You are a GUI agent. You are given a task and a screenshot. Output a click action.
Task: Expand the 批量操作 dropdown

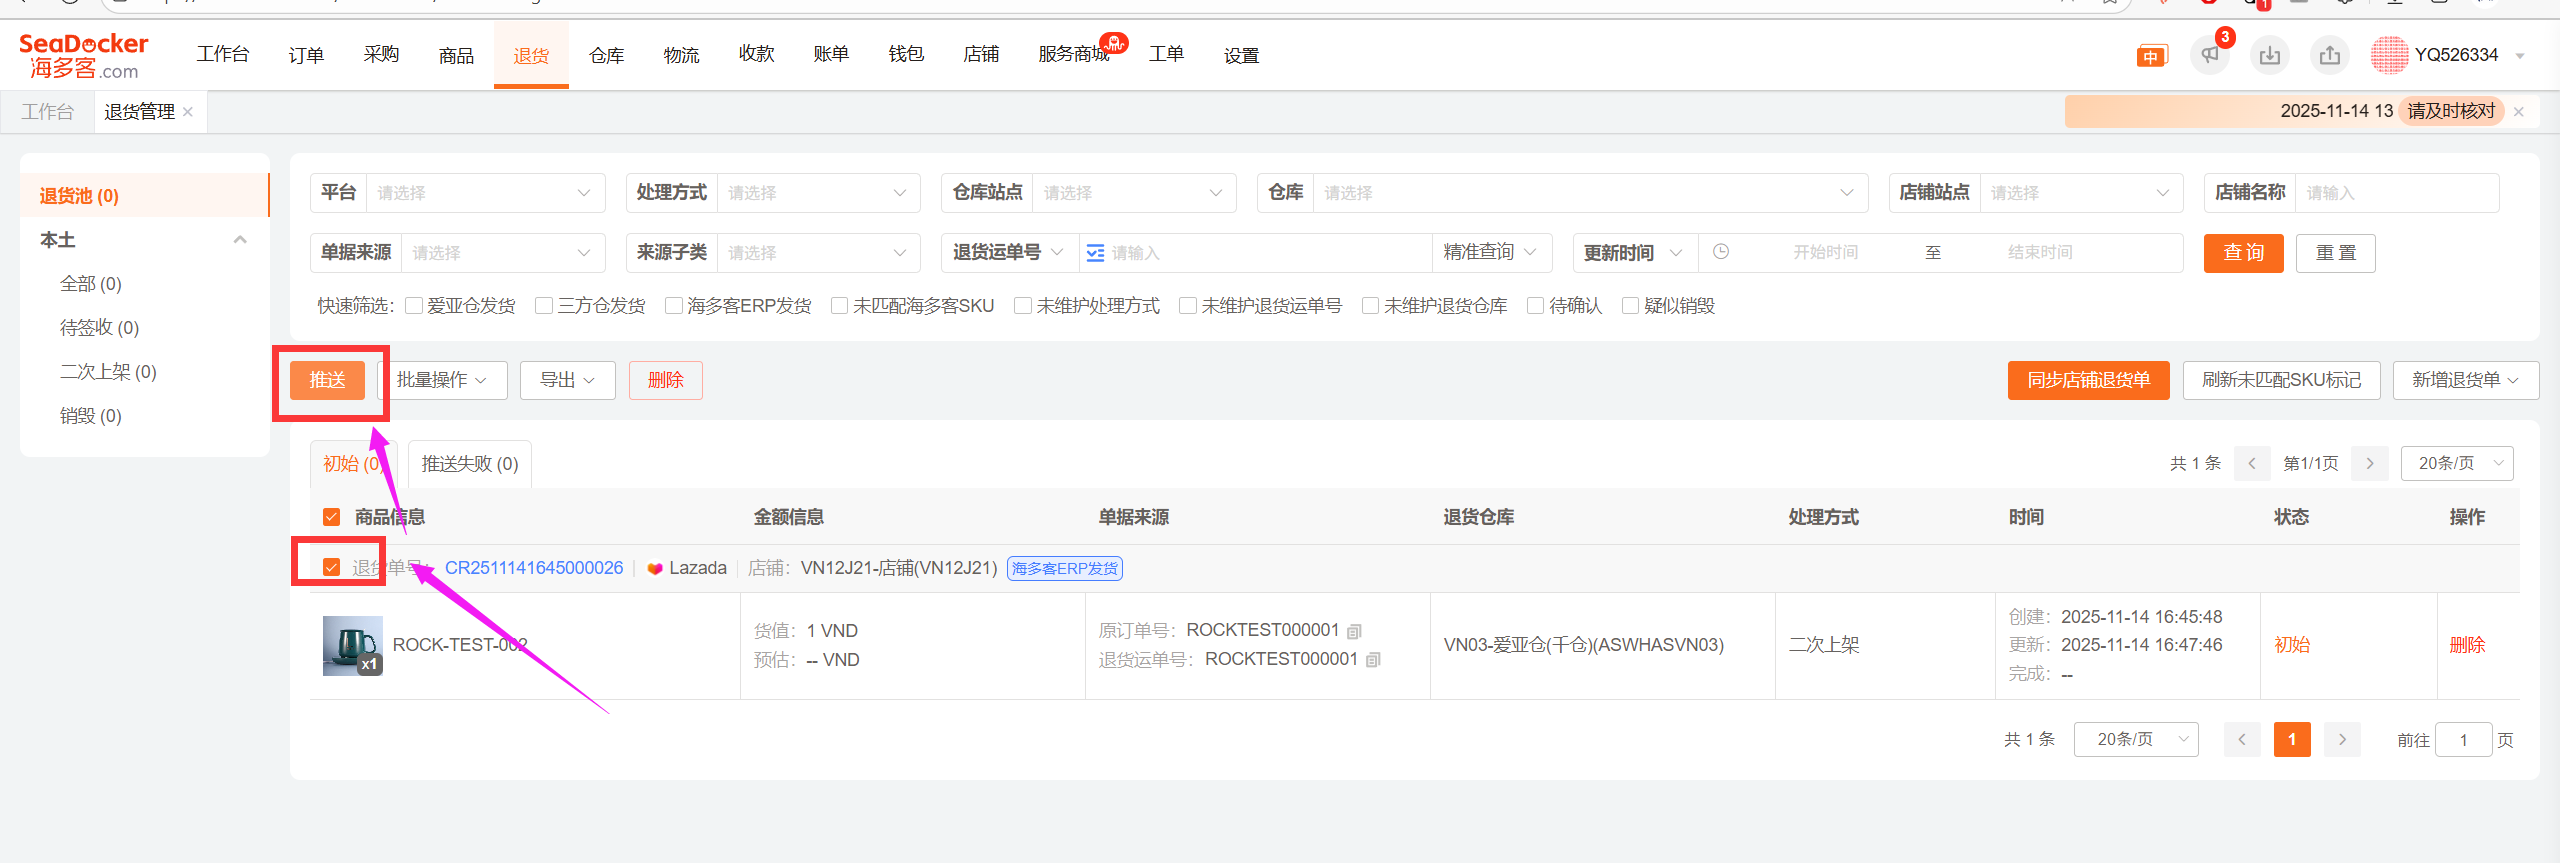click(442, 380)
